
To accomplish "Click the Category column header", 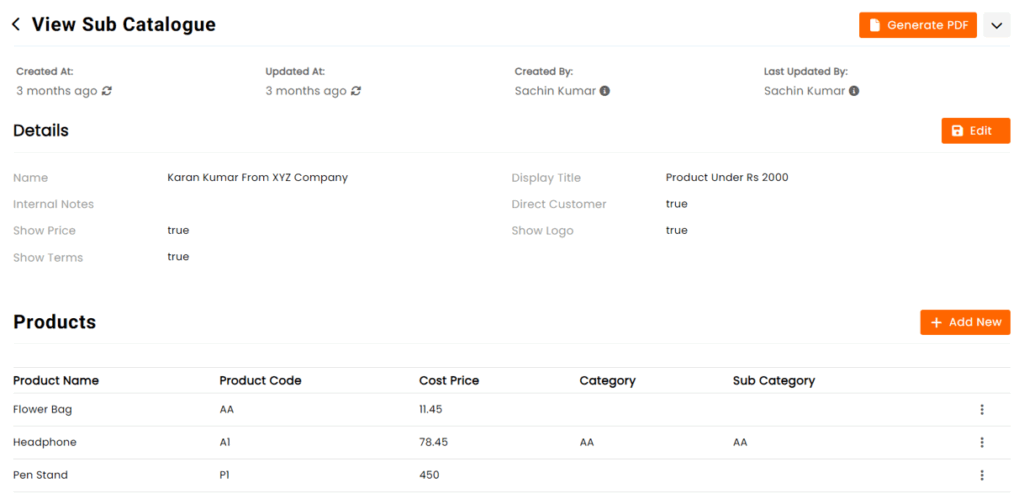I will [x=607, y=380].
